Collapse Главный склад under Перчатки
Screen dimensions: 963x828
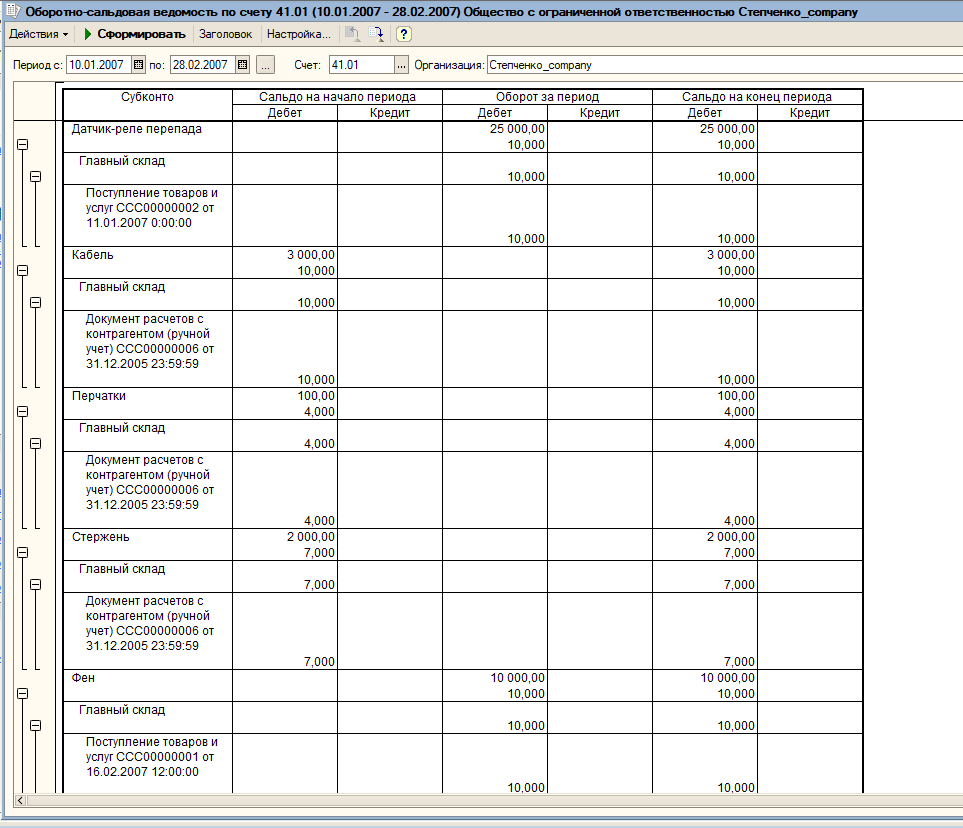[36, 443]
